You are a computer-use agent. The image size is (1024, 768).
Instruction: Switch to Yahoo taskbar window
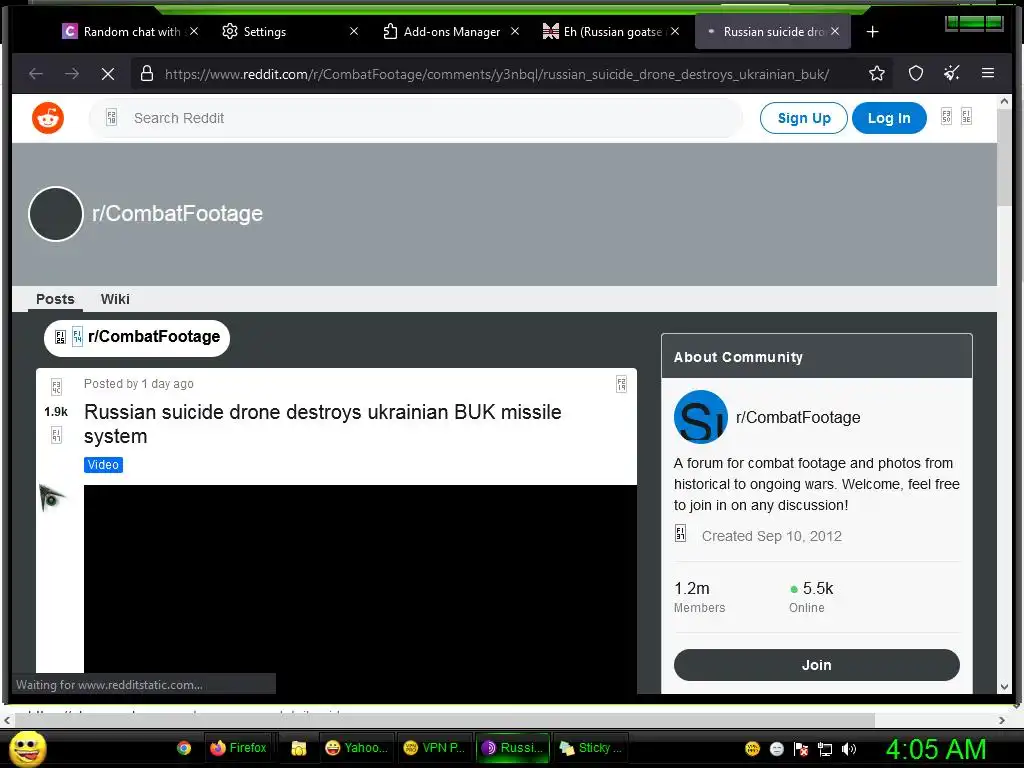pyautogui.click(x=356, y=748)
